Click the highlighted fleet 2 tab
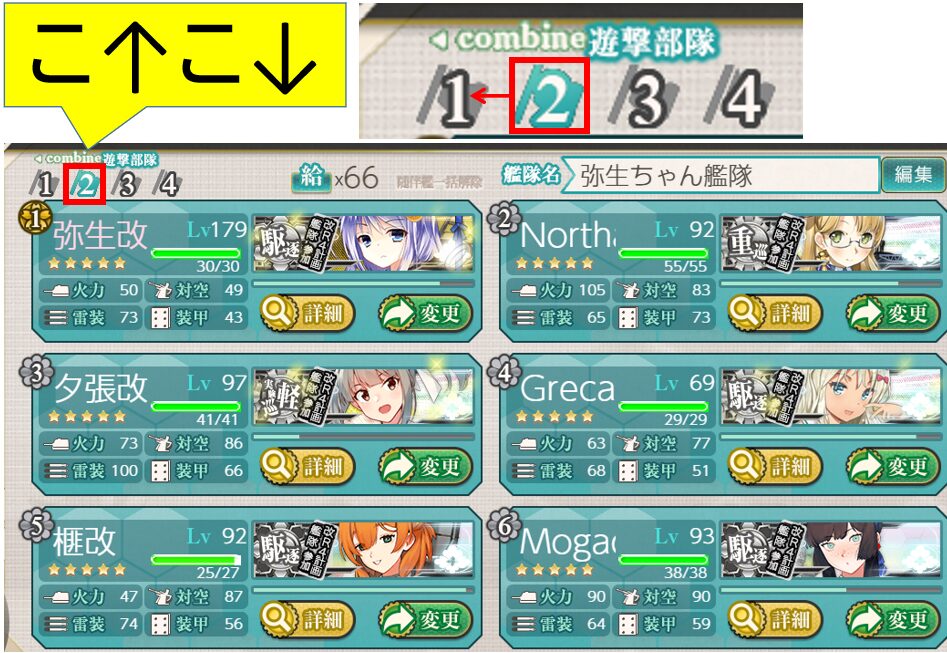This screenshot has height=653, width=947. click(85, 184)
